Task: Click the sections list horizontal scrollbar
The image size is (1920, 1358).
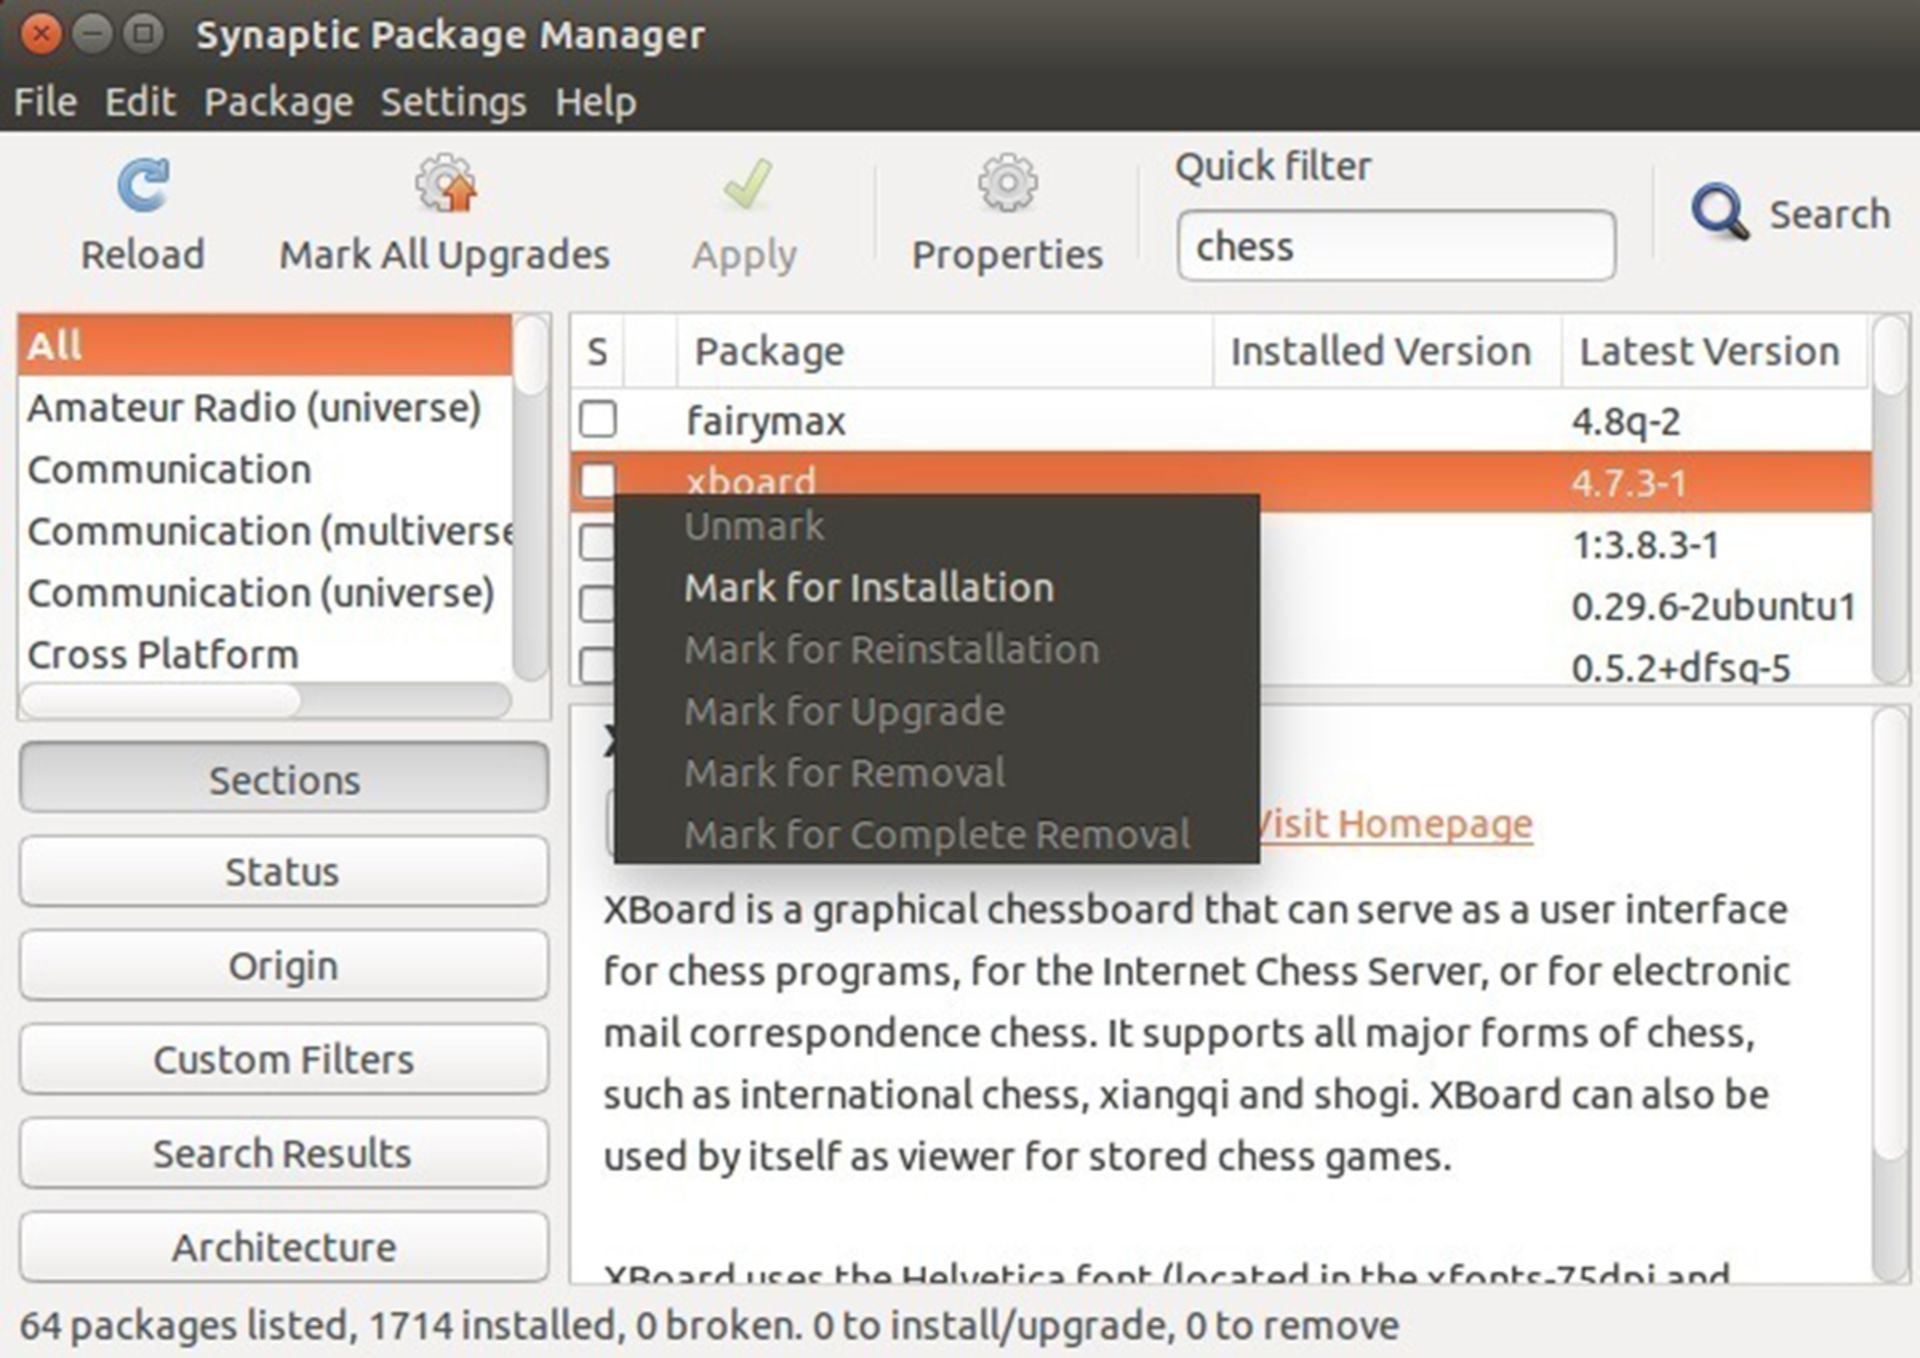Action: [265, 700]
